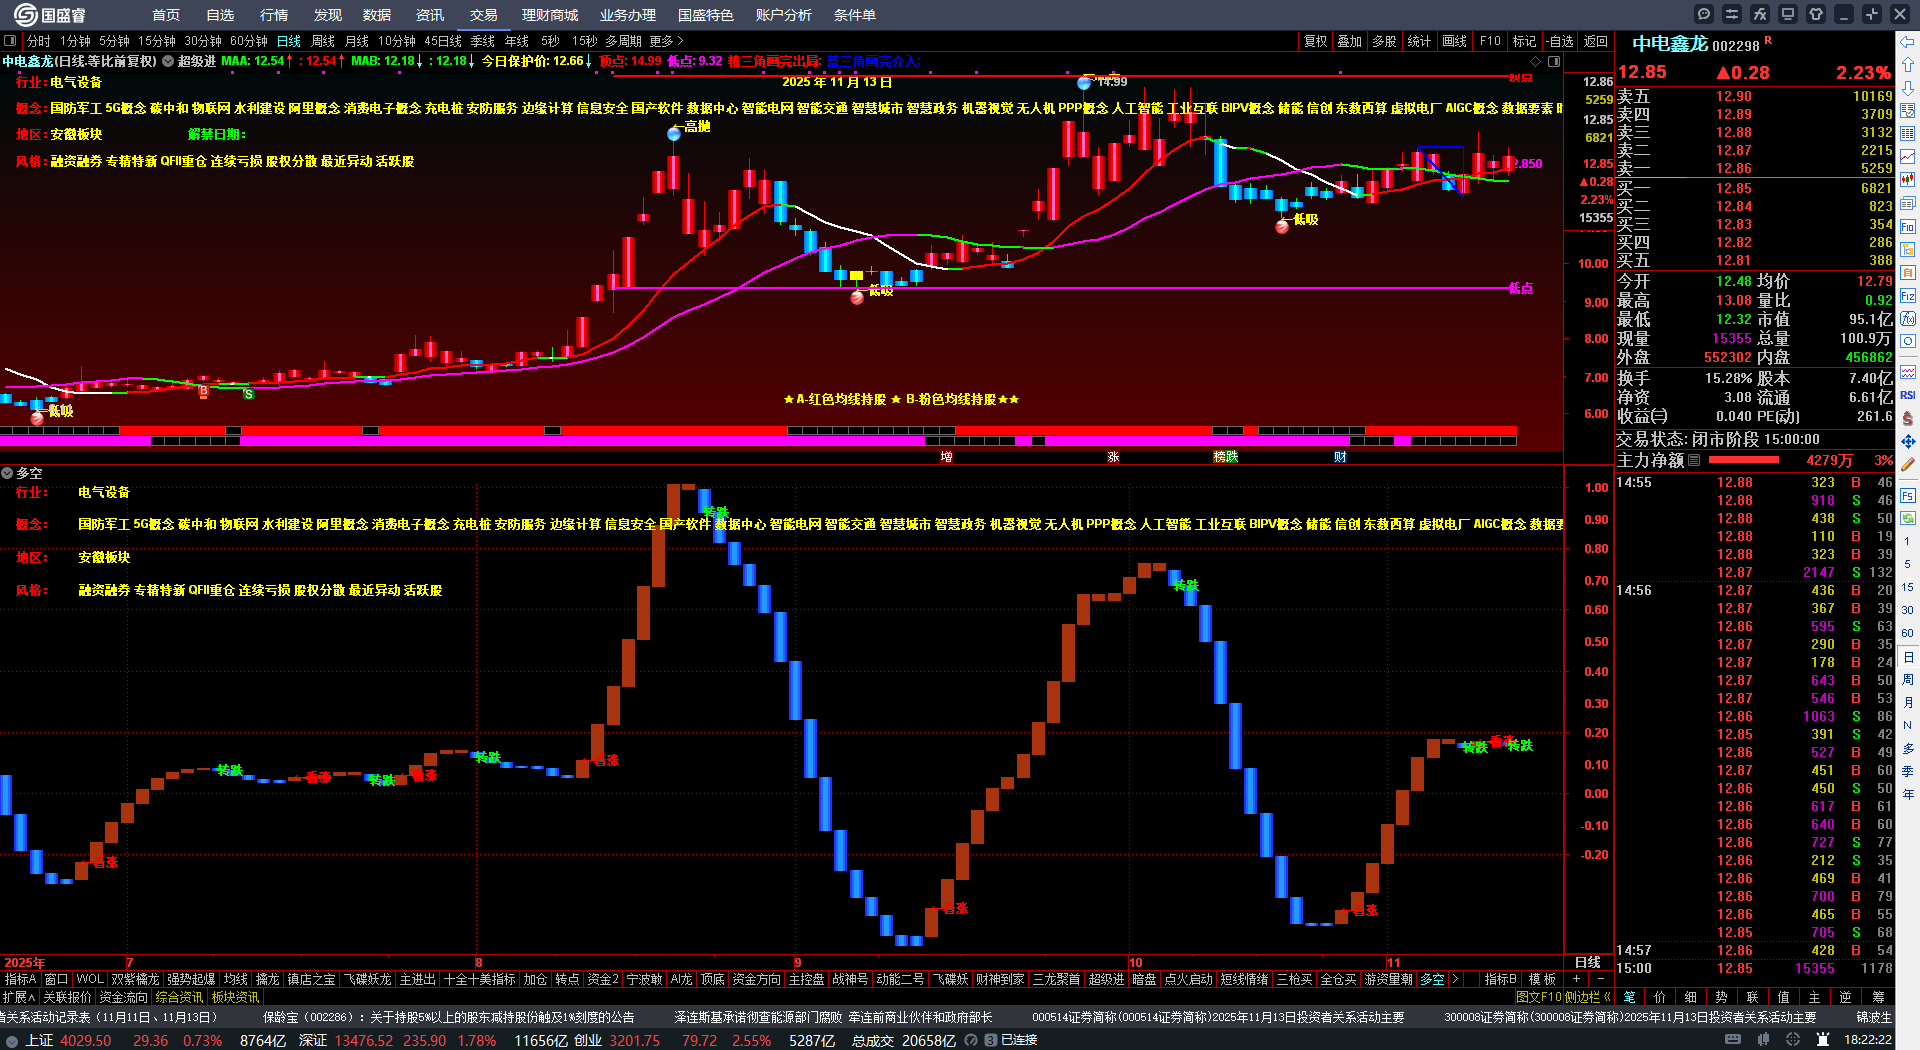
Task: Open the 多周期 multi-period option
Action: coord(623,41)
